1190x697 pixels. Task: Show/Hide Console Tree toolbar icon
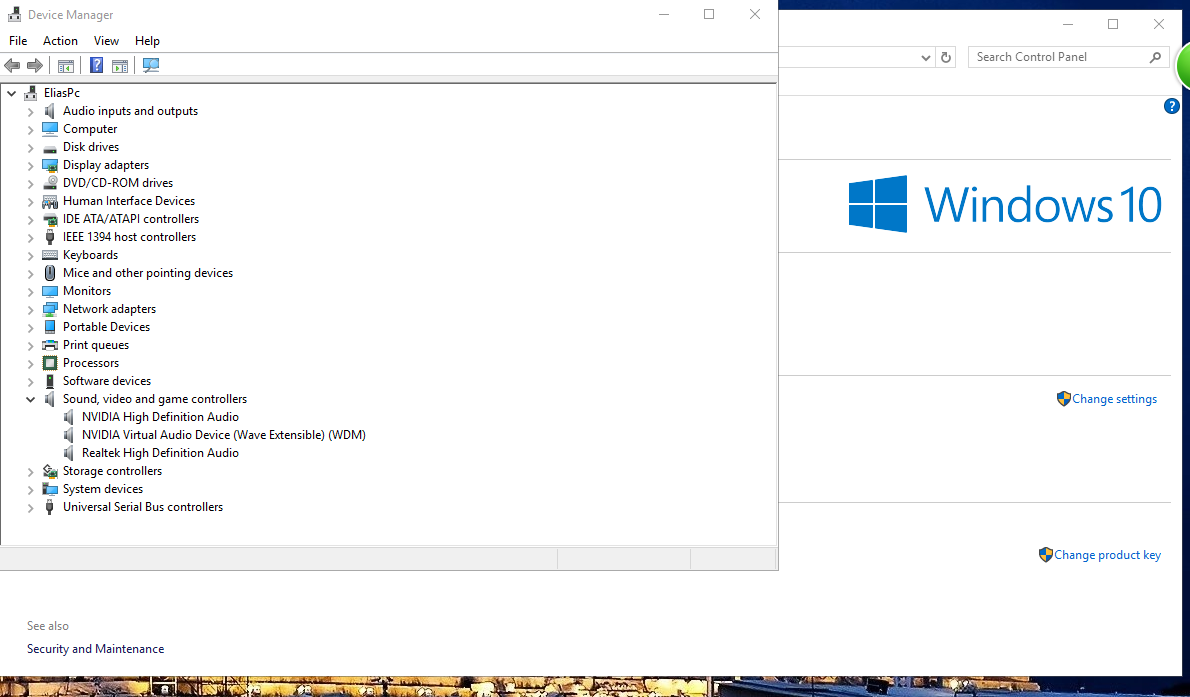66,65
